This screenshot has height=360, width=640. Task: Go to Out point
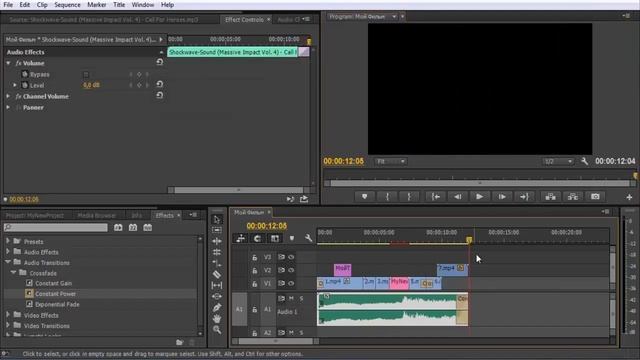[x=524, y=197]
